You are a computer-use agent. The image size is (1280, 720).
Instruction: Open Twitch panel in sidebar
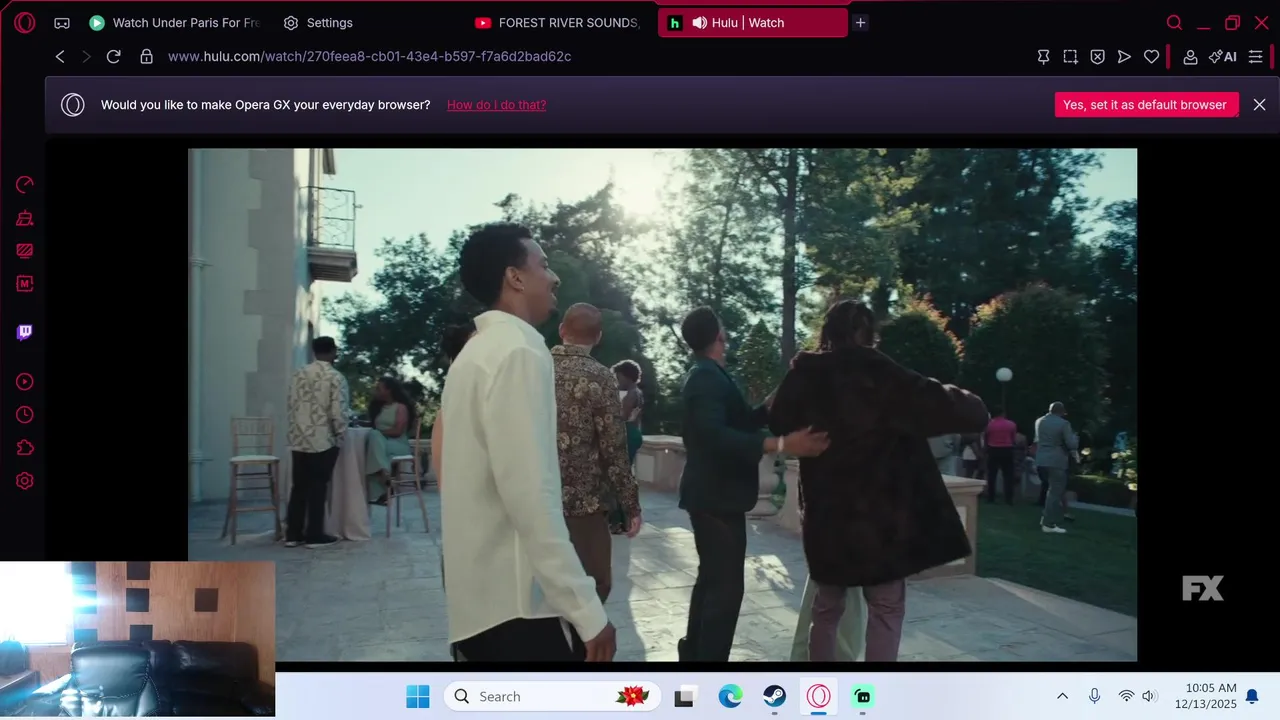tap(25, 332)
